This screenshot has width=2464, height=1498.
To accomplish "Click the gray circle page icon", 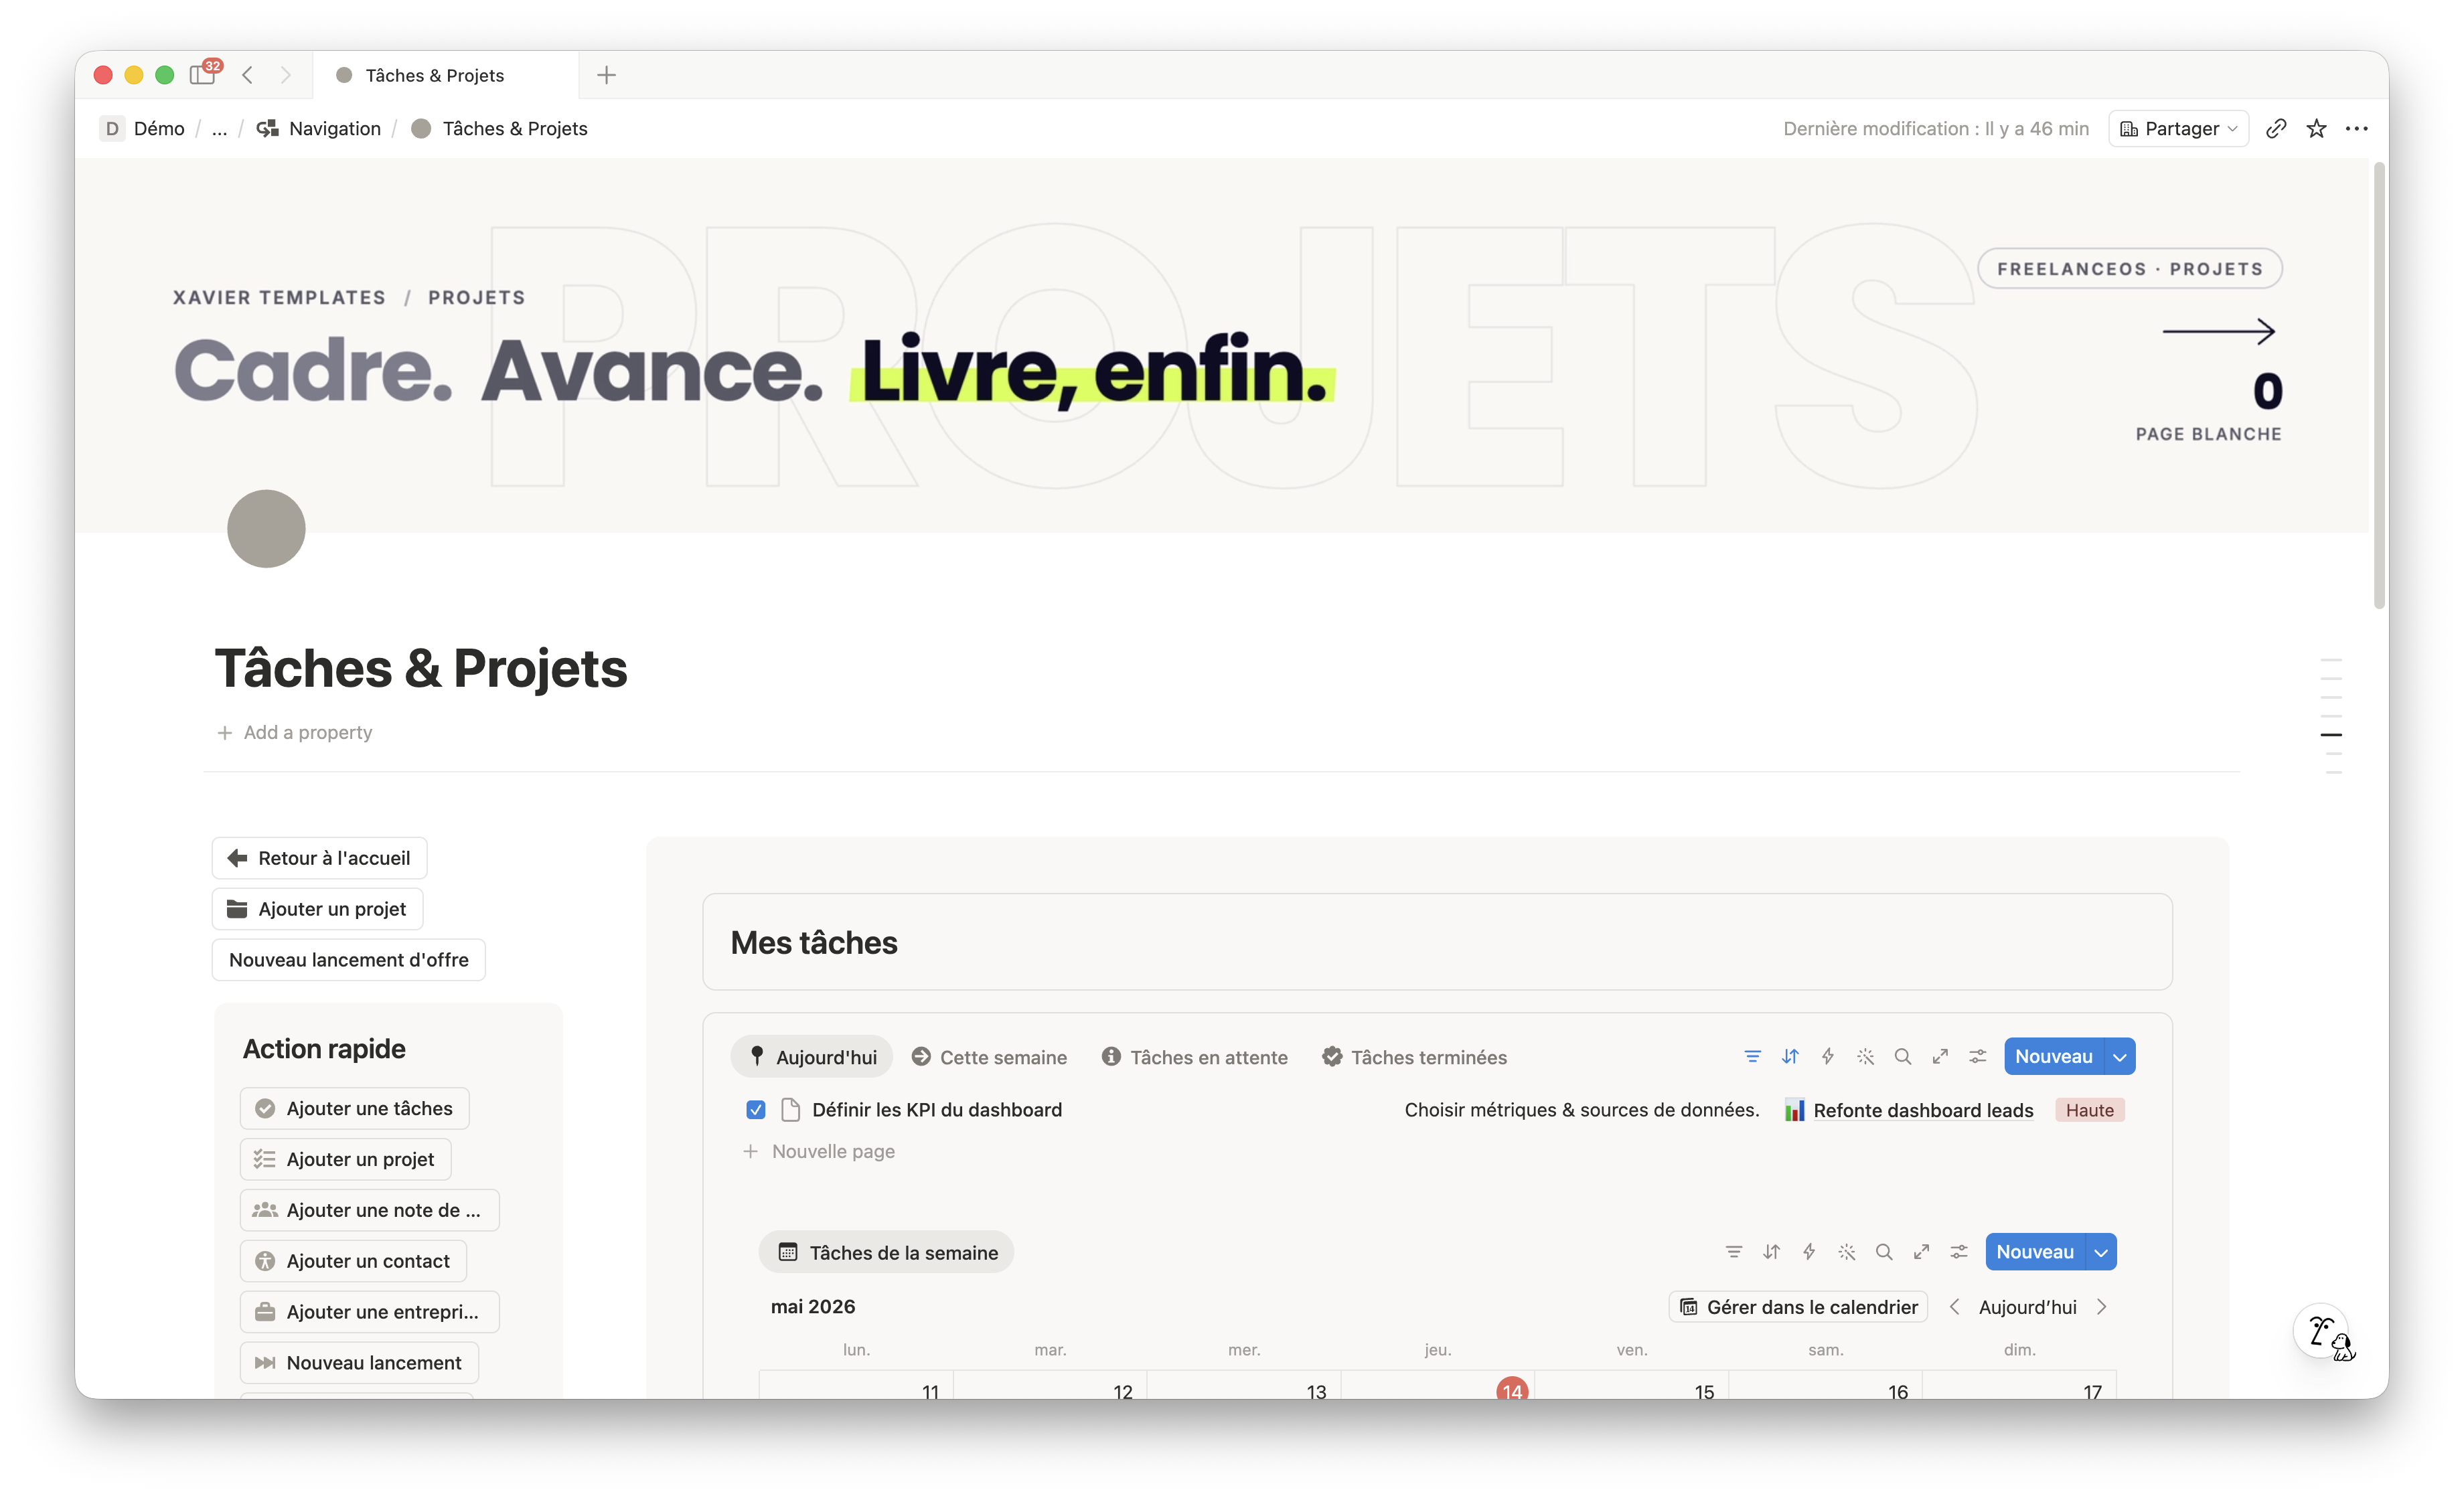I will click(266, 528).
